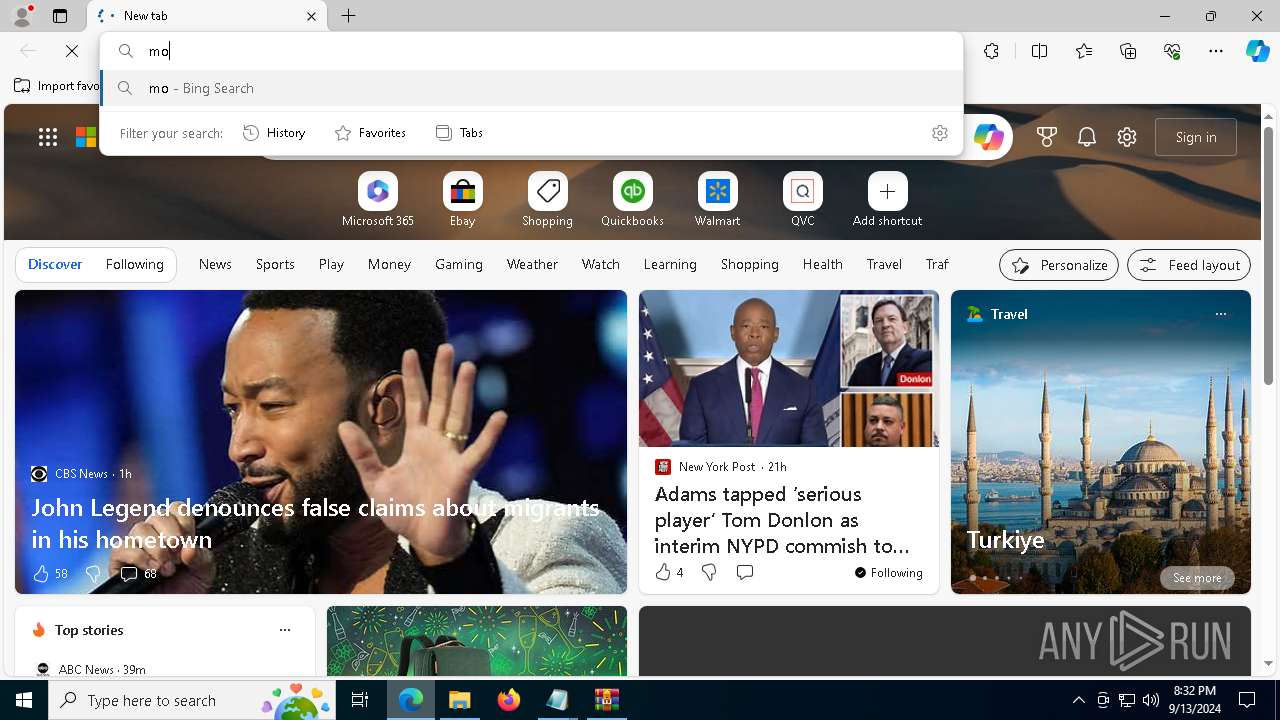Image resolution: width=1280 pixels, height=720 pixels.
Task: Open Windows Start menu
Action: click(x=24, y=700)
